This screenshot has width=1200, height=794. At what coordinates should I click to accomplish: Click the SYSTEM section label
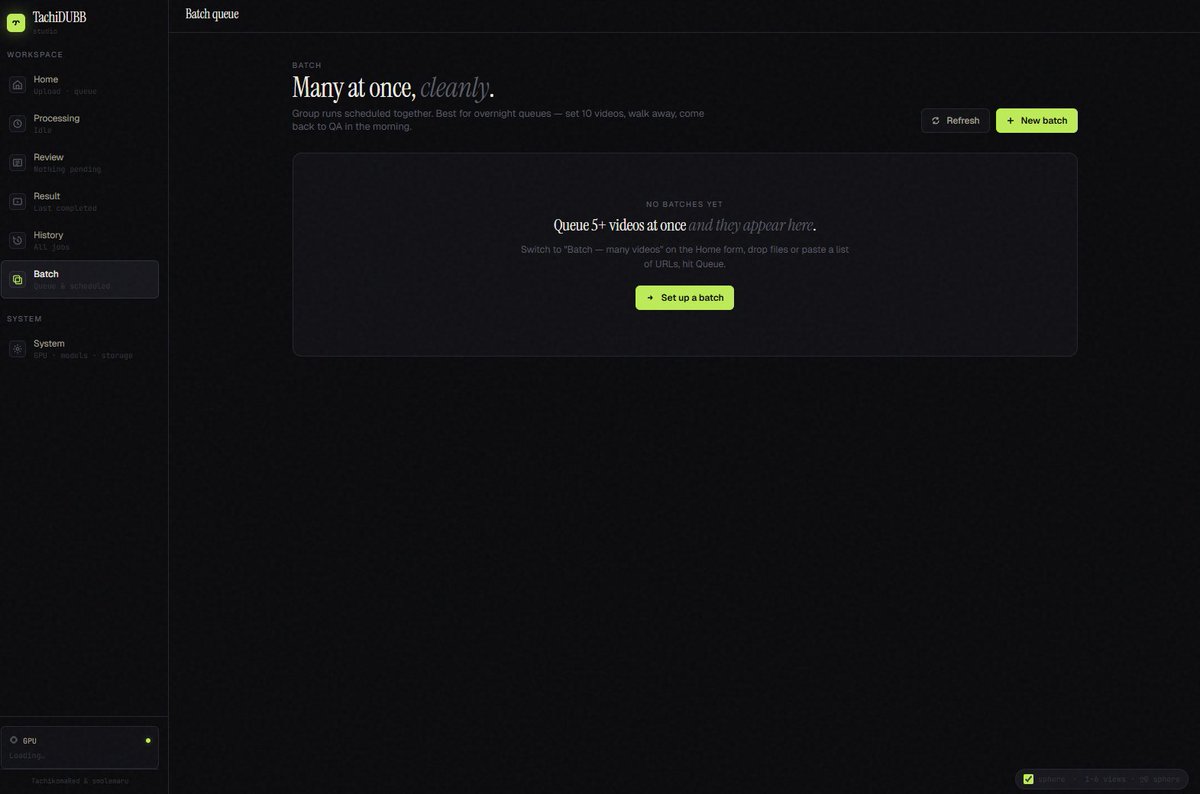click(x=24, y=318)
